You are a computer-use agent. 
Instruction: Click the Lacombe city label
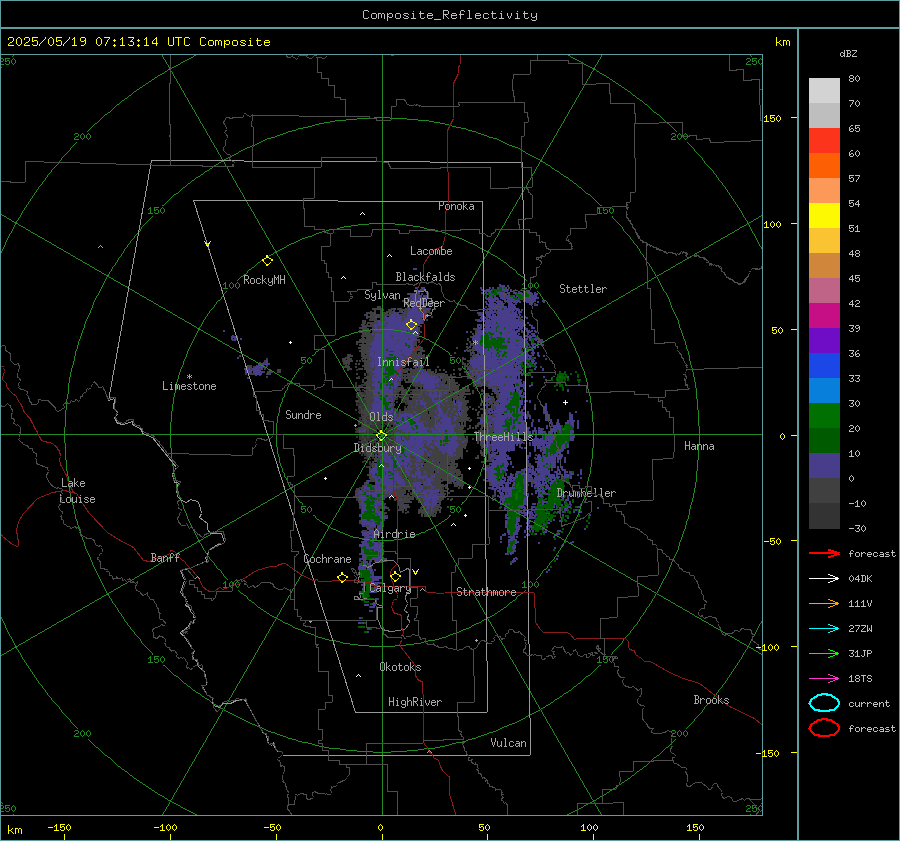[x=431, y=251]
